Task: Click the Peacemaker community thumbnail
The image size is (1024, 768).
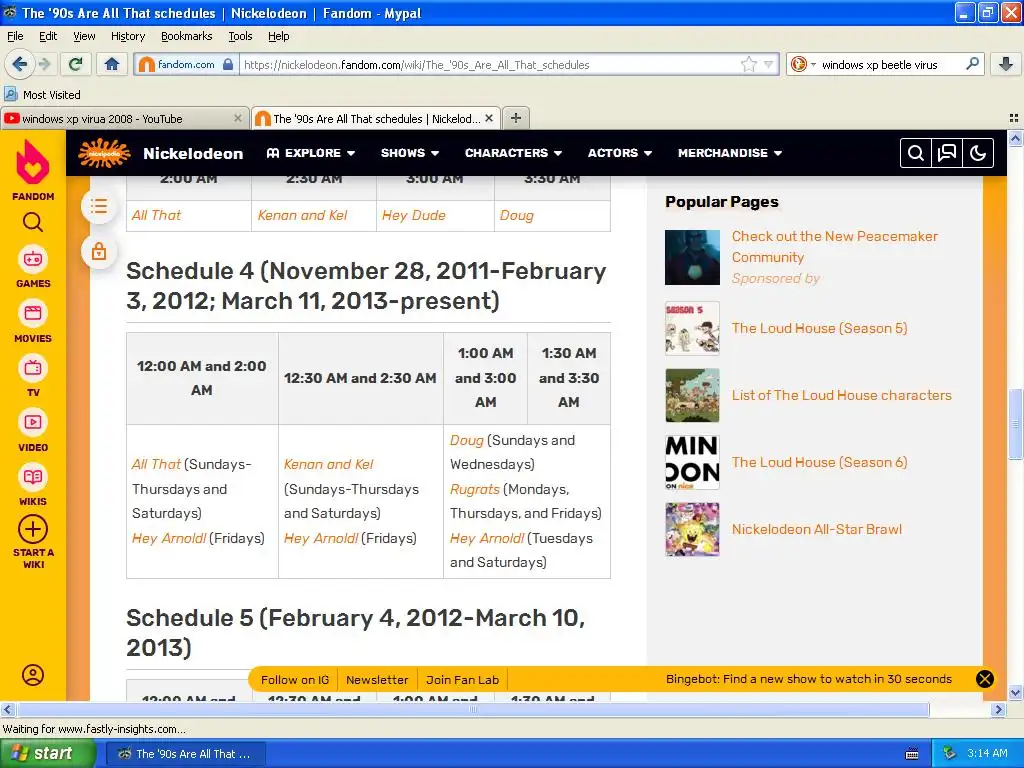Action: (x=692, y=257)
